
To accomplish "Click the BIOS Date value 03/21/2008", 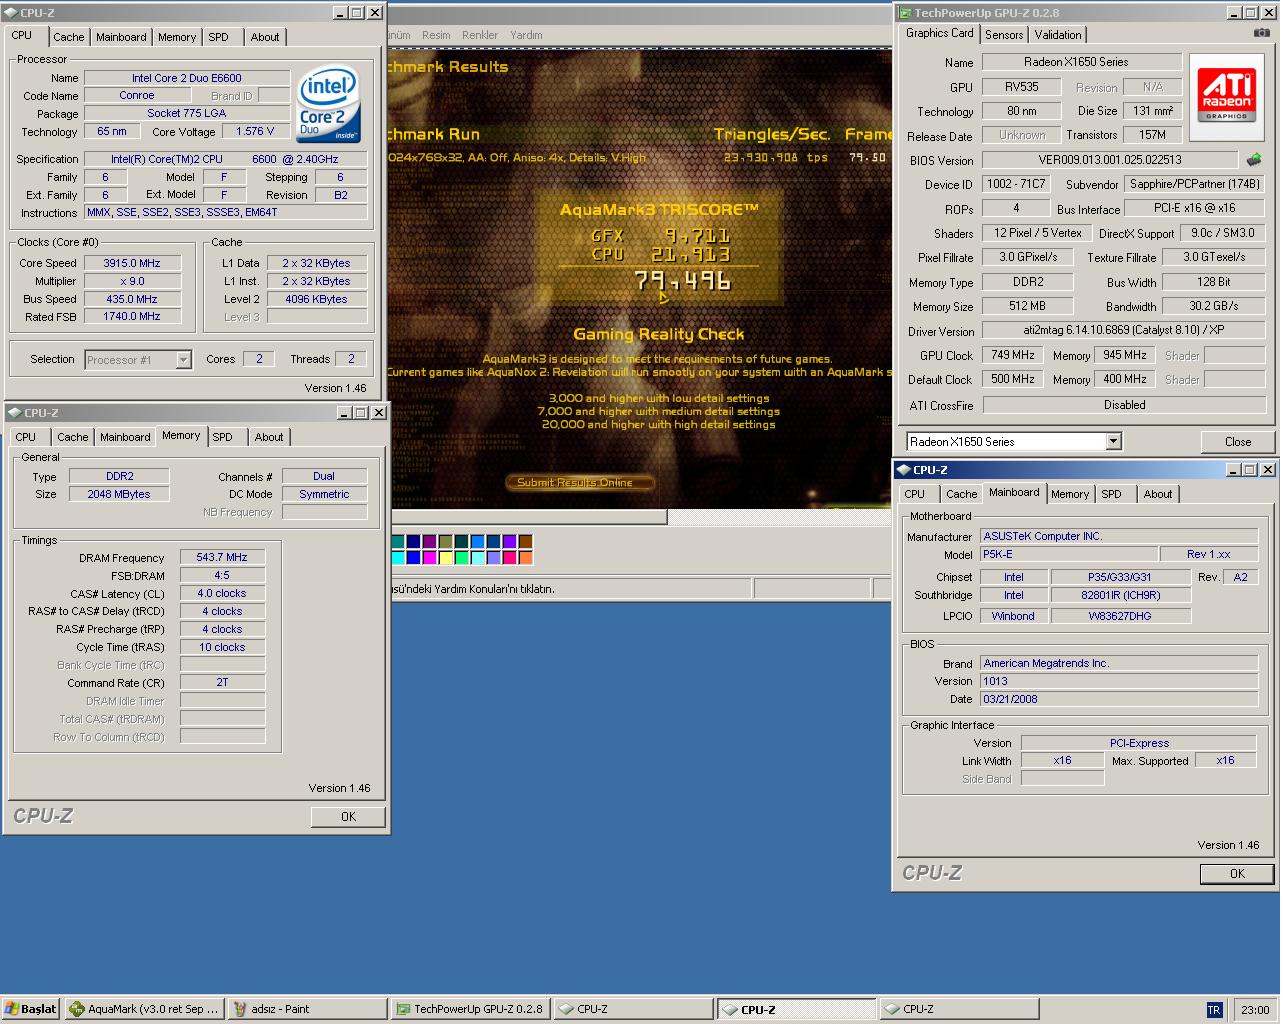I will pyautogui.click(x=1119, y=699).
